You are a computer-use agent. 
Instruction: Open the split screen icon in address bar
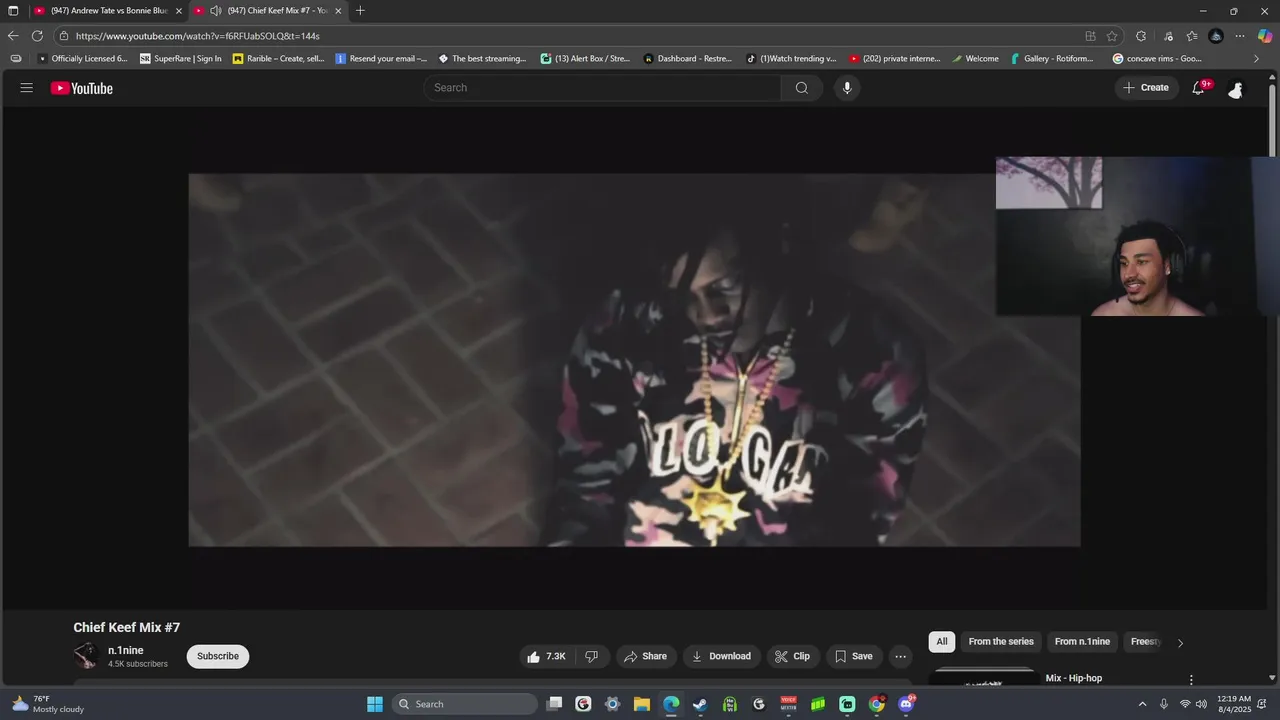(x=1090, y=36)
